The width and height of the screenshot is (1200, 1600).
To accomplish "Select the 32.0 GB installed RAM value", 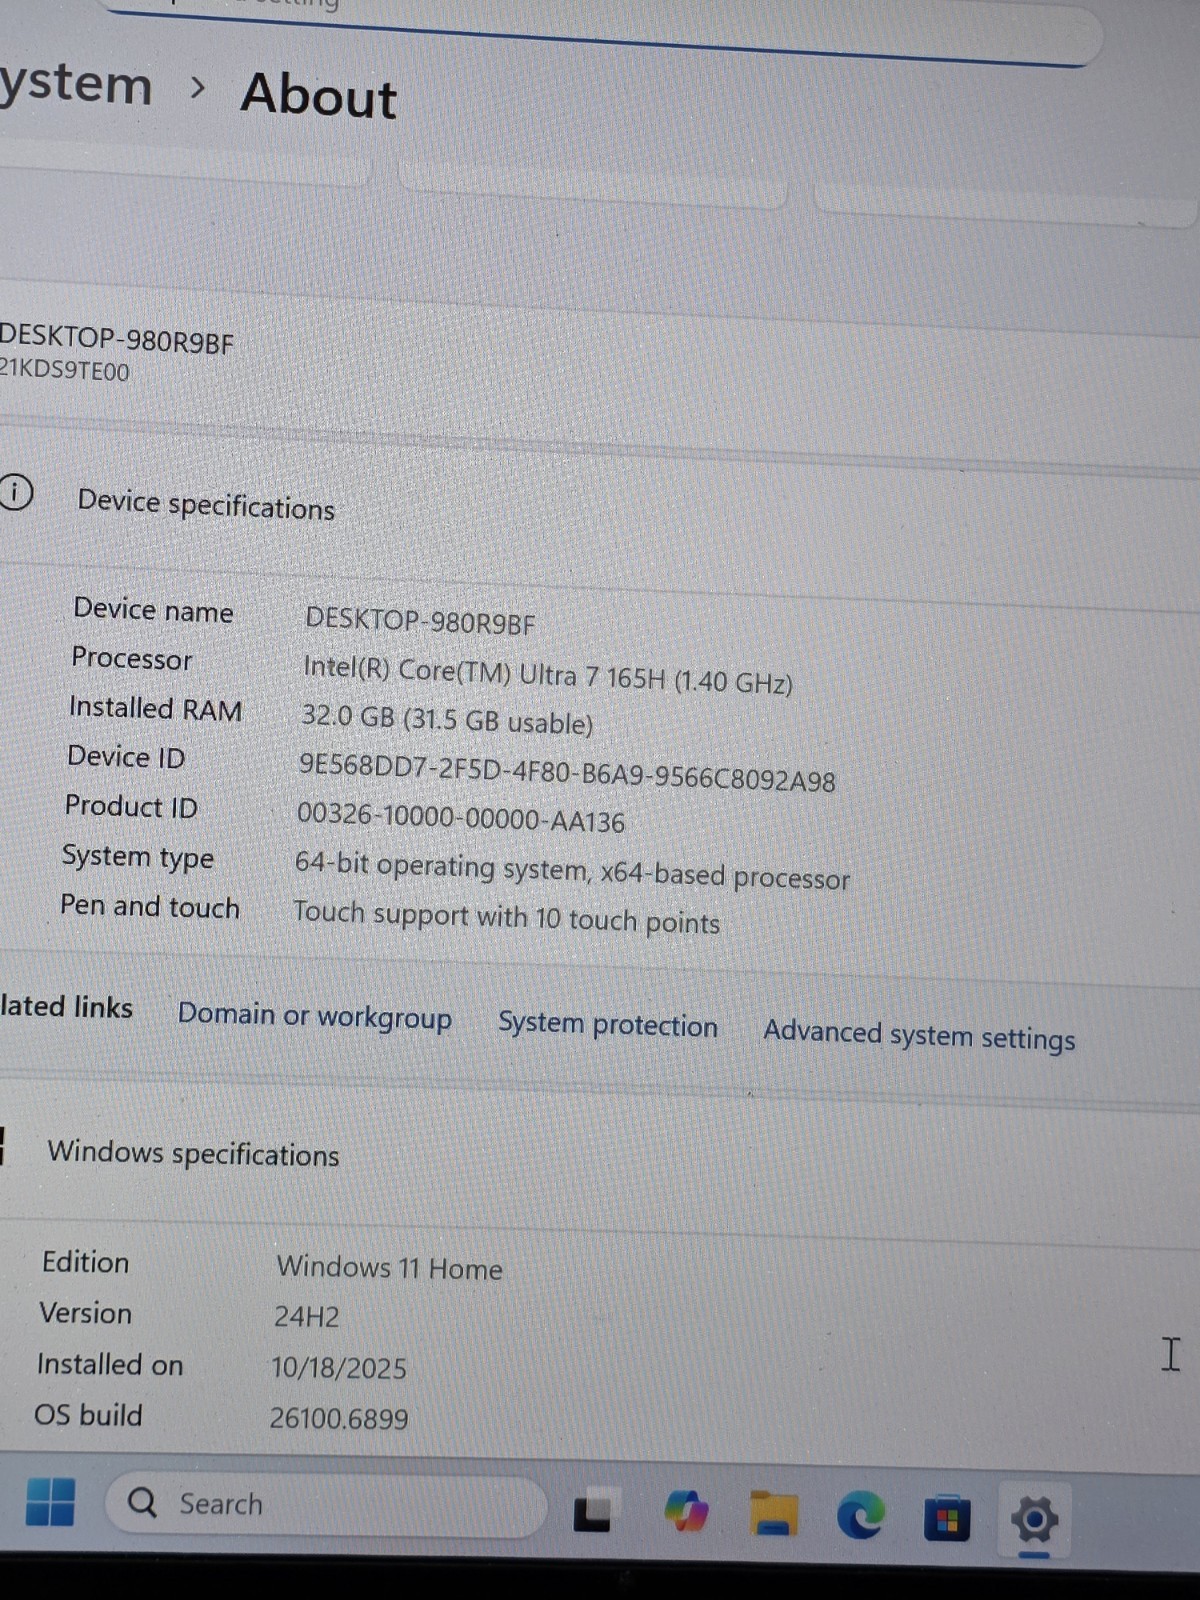I will coord(447,719).
